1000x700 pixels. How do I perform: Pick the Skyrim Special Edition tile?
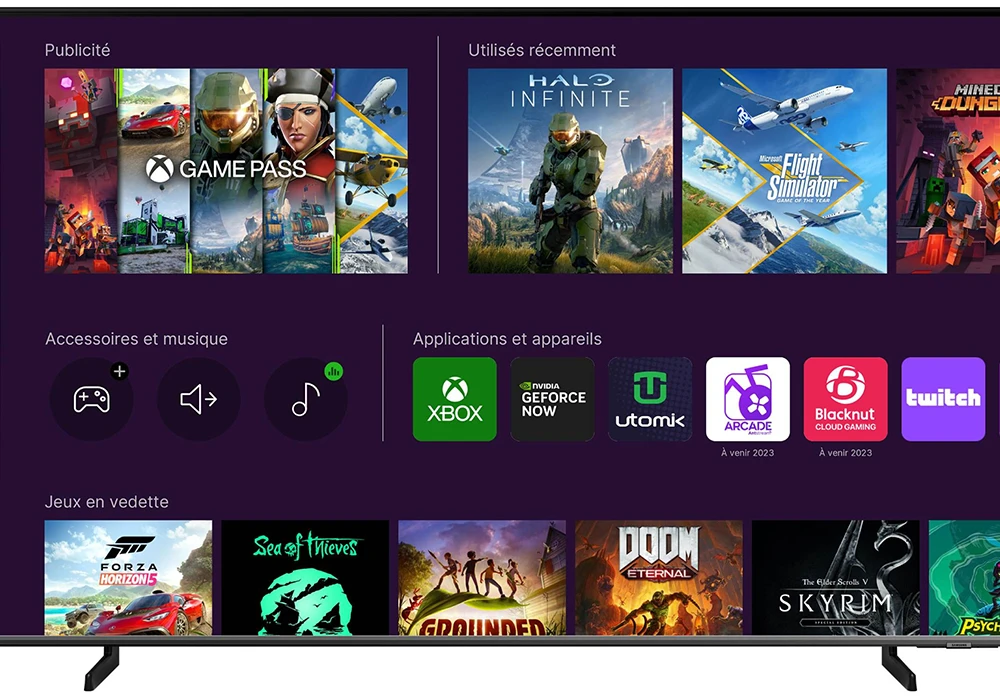point(835,577)
